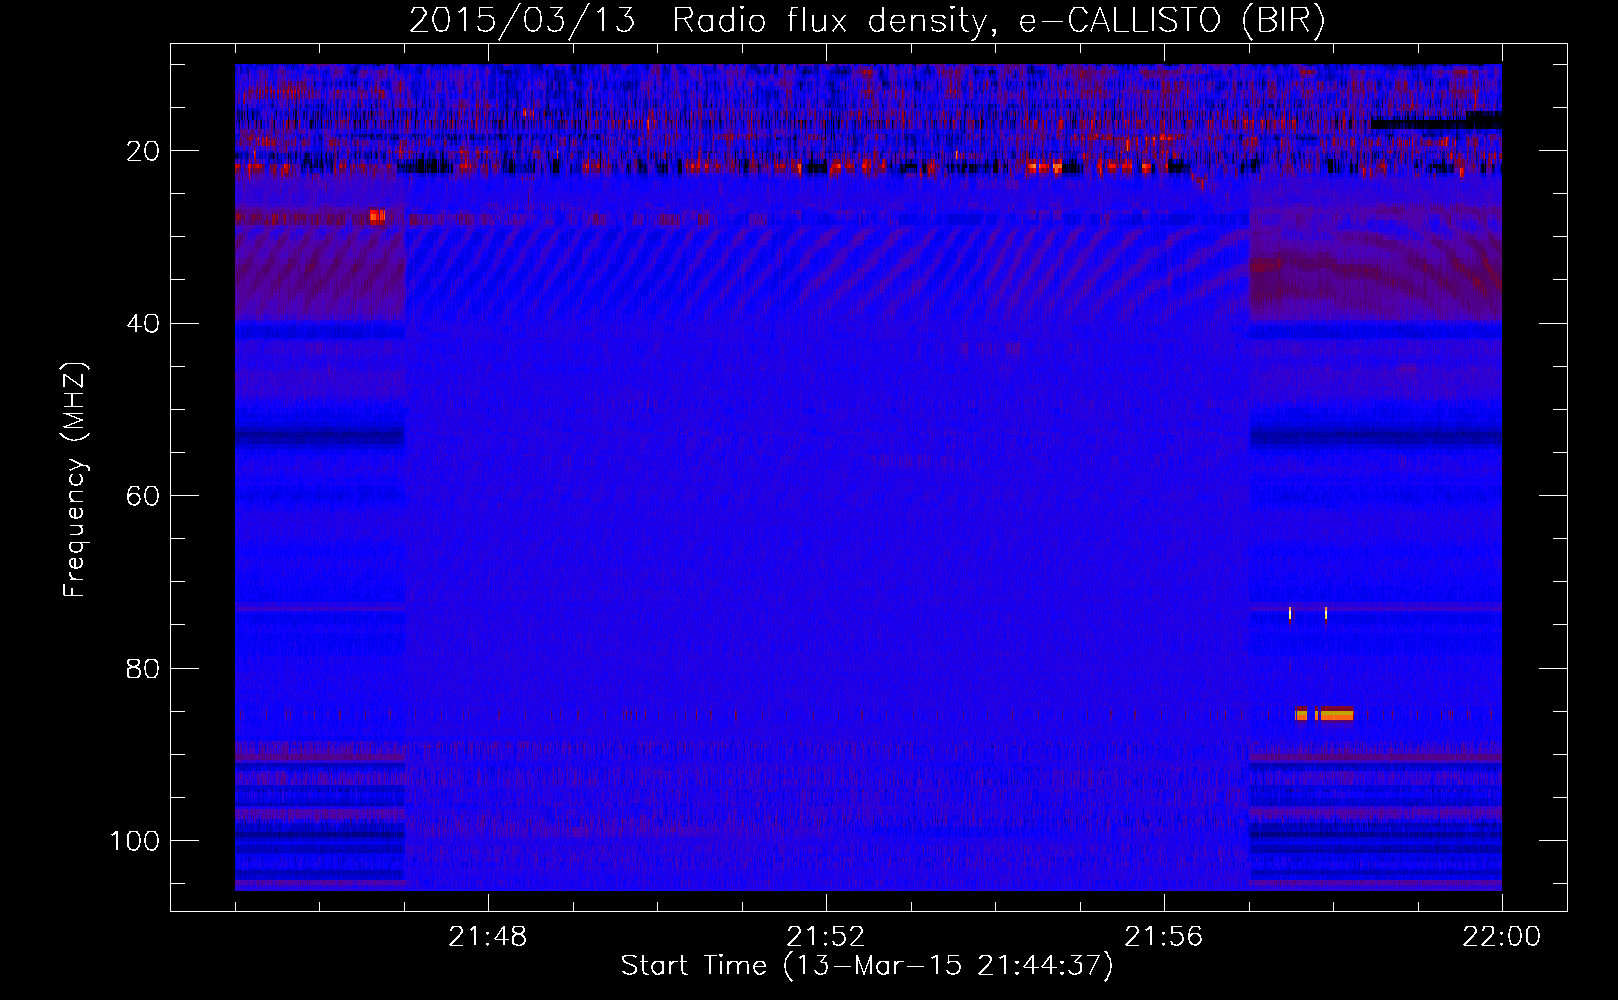This screenshot has height=1000, width=1618.
Task: Click the 100 MHz frequency tick label
Action: (x=135, y=841)
